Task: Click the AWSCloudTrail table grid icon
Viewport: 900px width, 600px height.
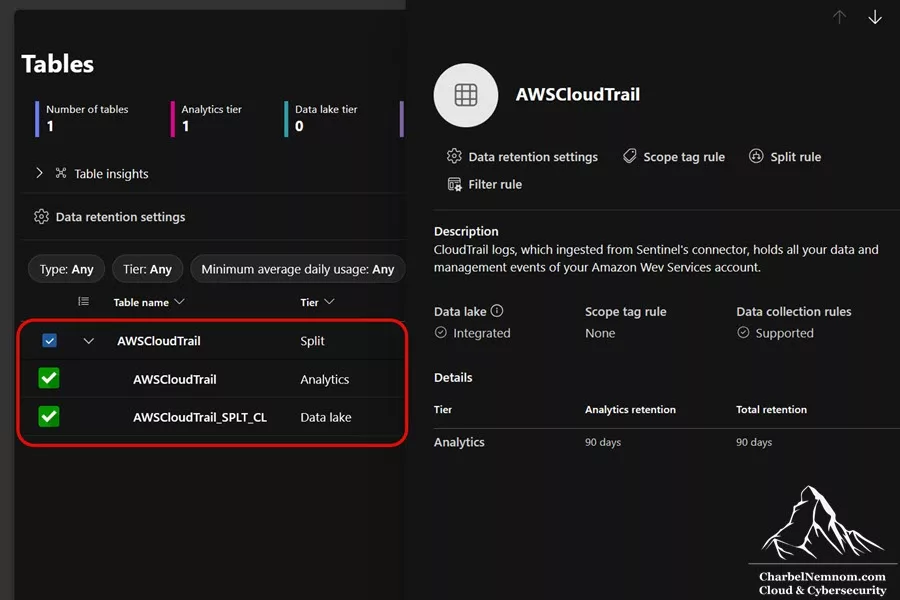Action: point(465,95)
